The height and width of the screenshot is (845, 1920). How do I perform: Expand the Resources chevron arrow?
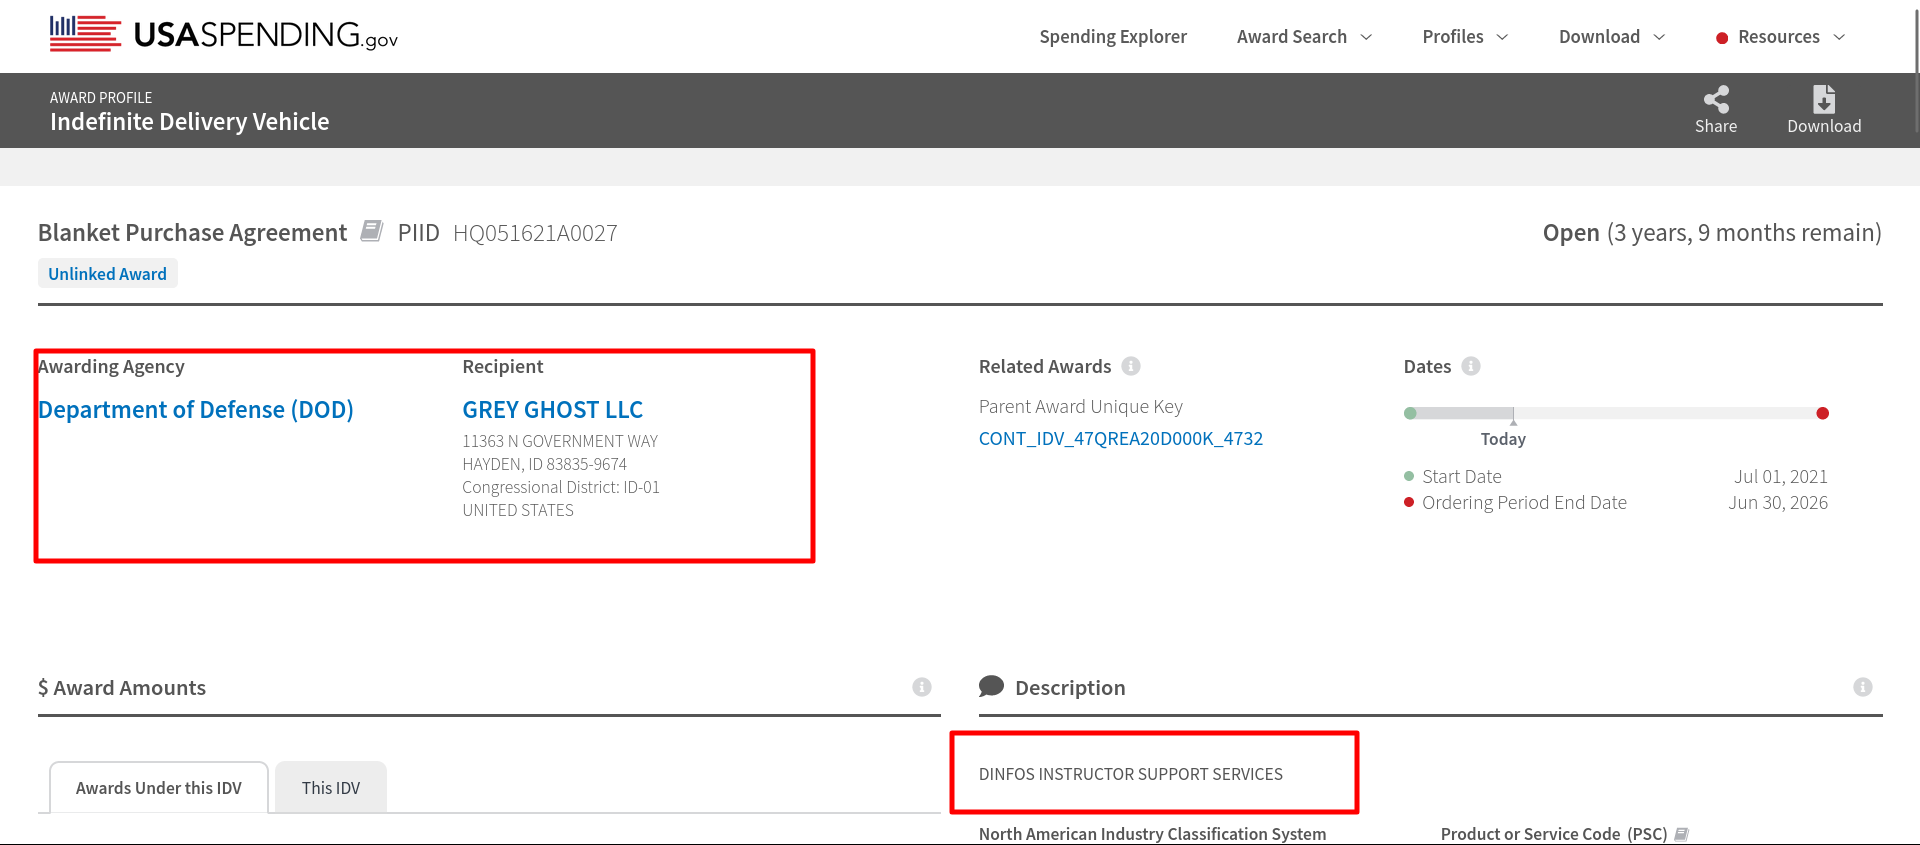pyautogui.click(x=1839, y=37)
